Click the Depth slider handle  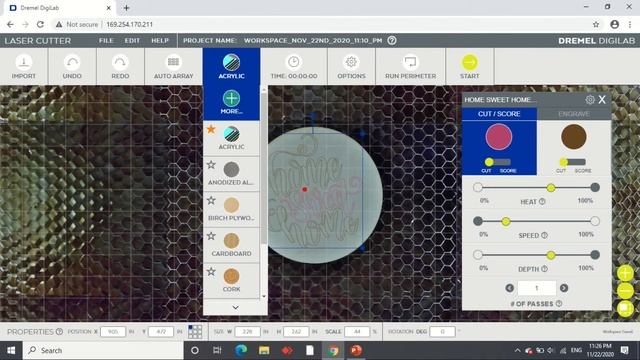(551, 256)
